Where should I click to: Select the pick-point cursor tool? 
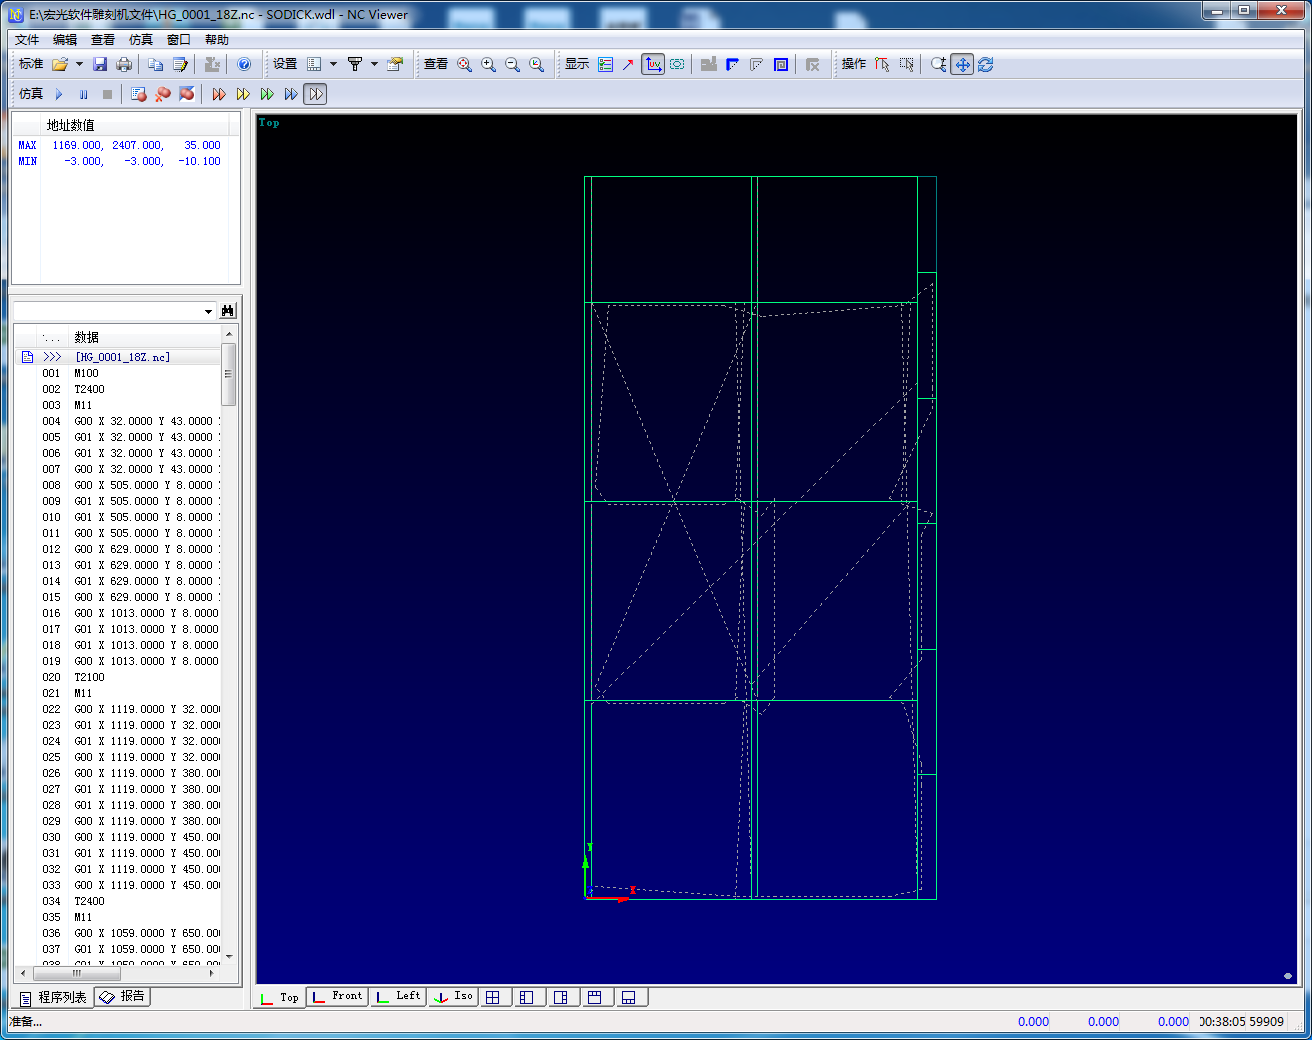click(882, 64)
